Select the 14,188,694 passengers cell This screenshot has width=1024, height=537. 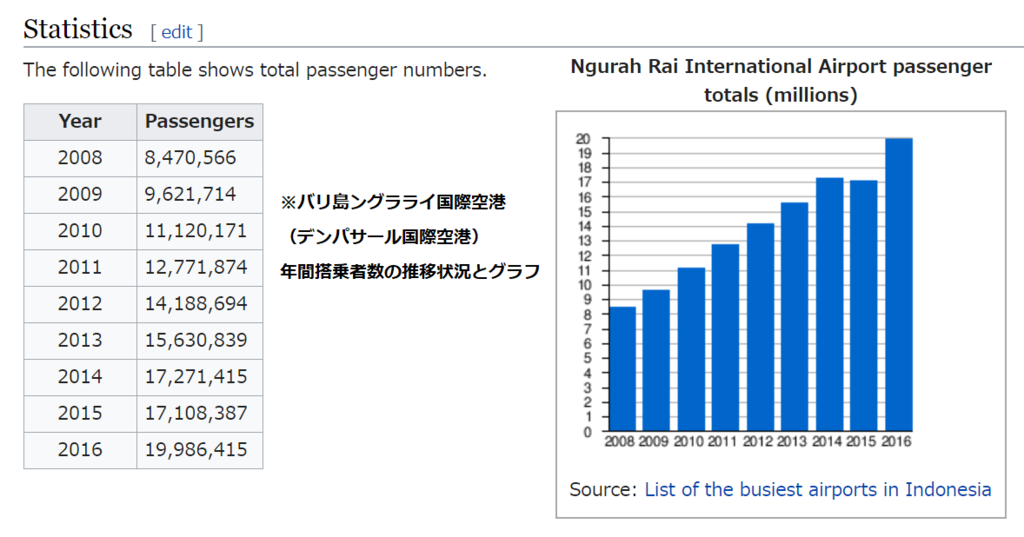(199, 304)
